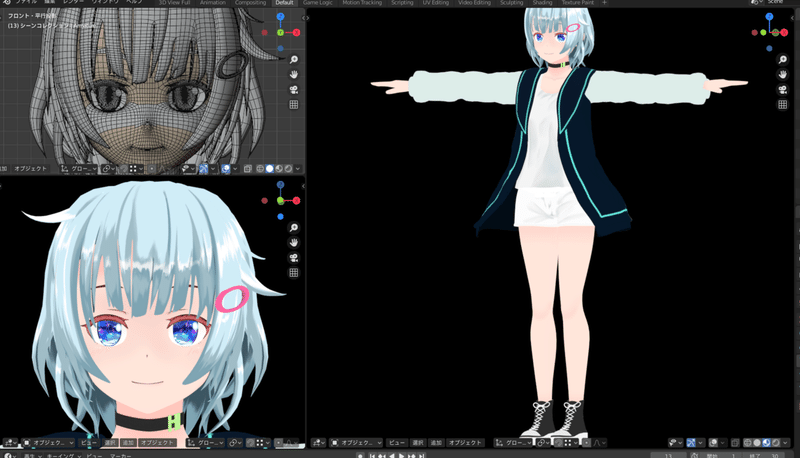Toggle X-ray in top-left viewport header
This screenshot has height=458, width=800.
click(x=247, y=169)
